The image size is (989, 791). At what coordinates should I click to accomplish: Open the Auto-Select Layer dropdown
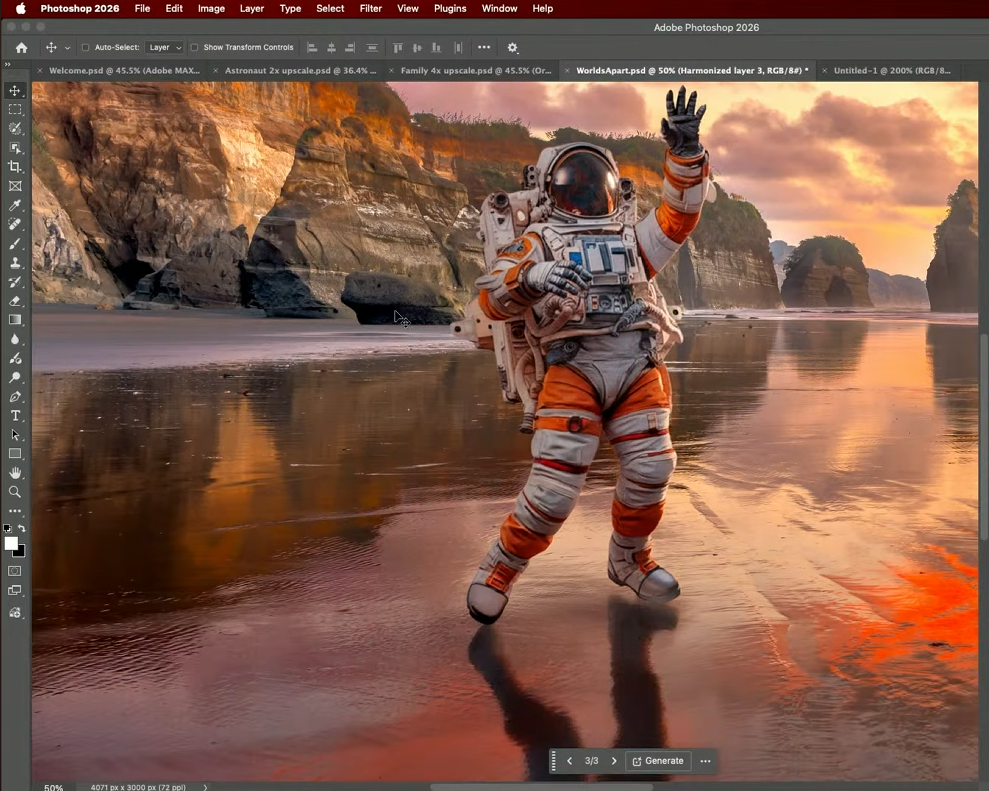pyautogui.click(x=165, y=47)
